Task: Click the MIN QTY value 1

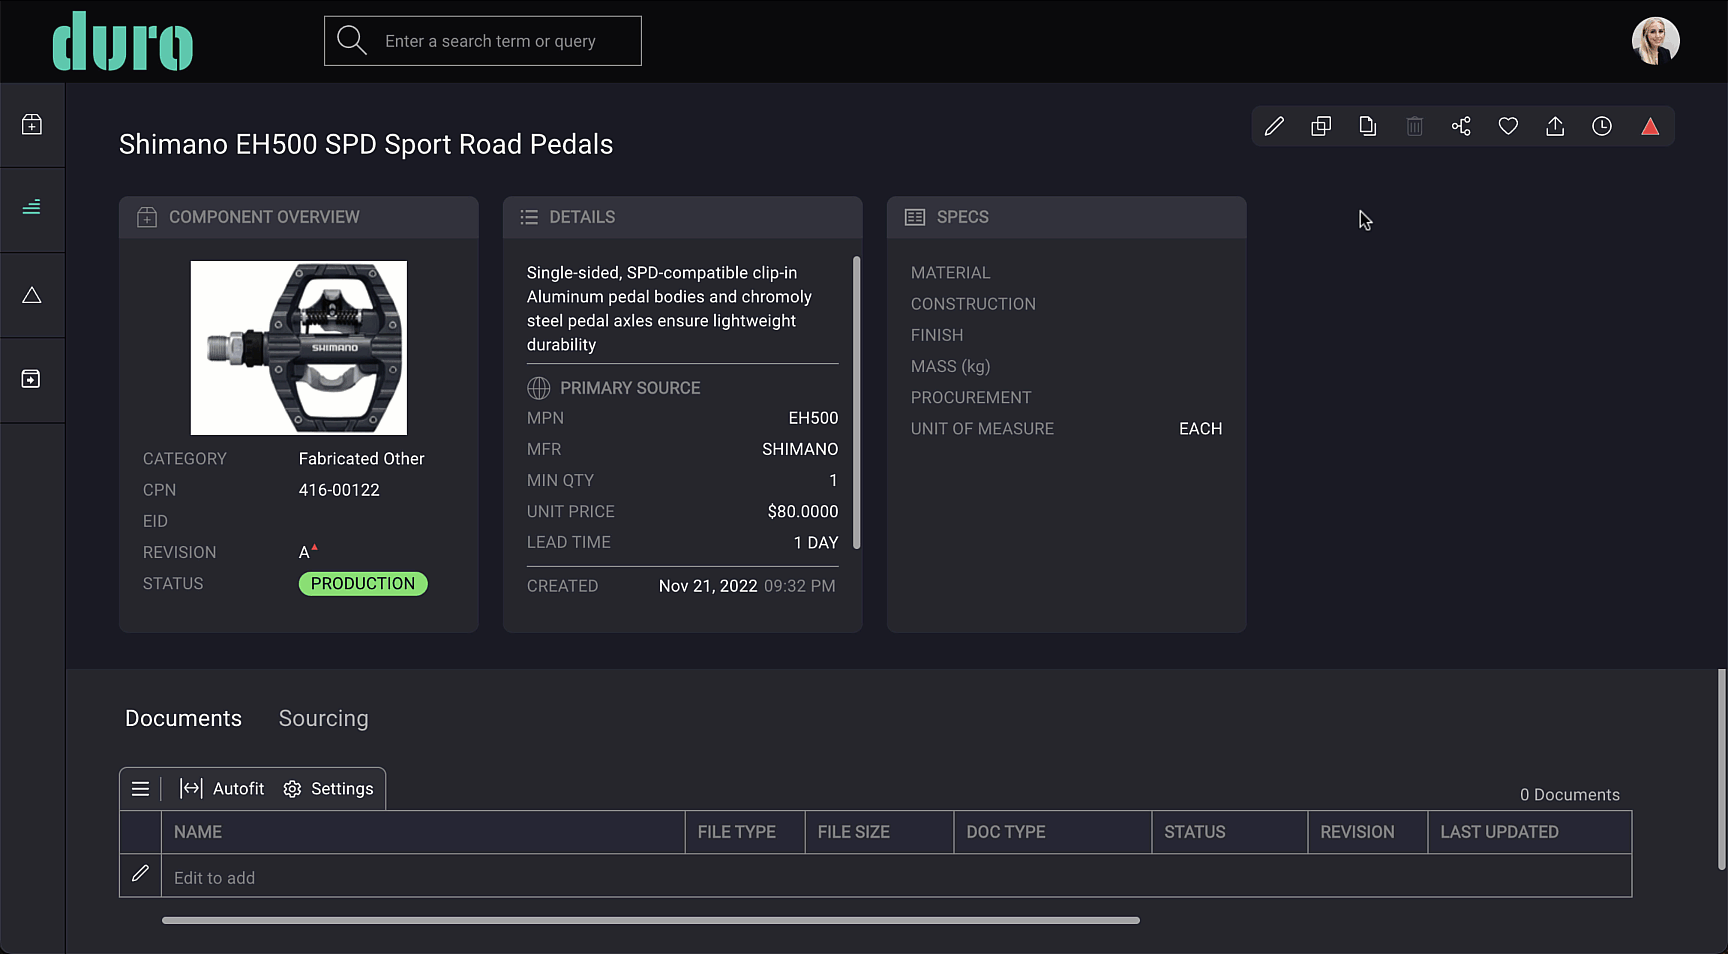Action: (833, 480)
